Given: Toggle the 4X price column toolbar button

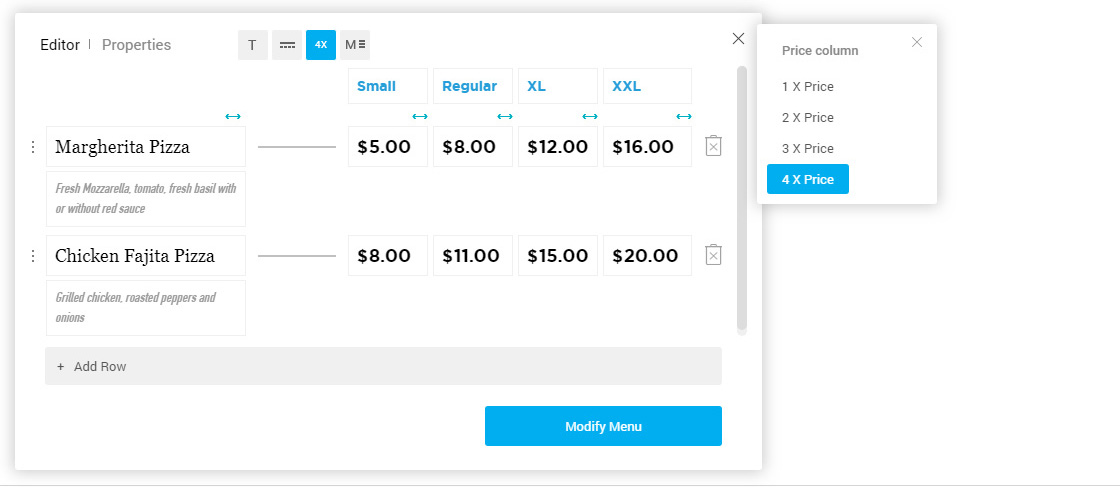Looking at the screenshot, I should [x=321, y=45].
